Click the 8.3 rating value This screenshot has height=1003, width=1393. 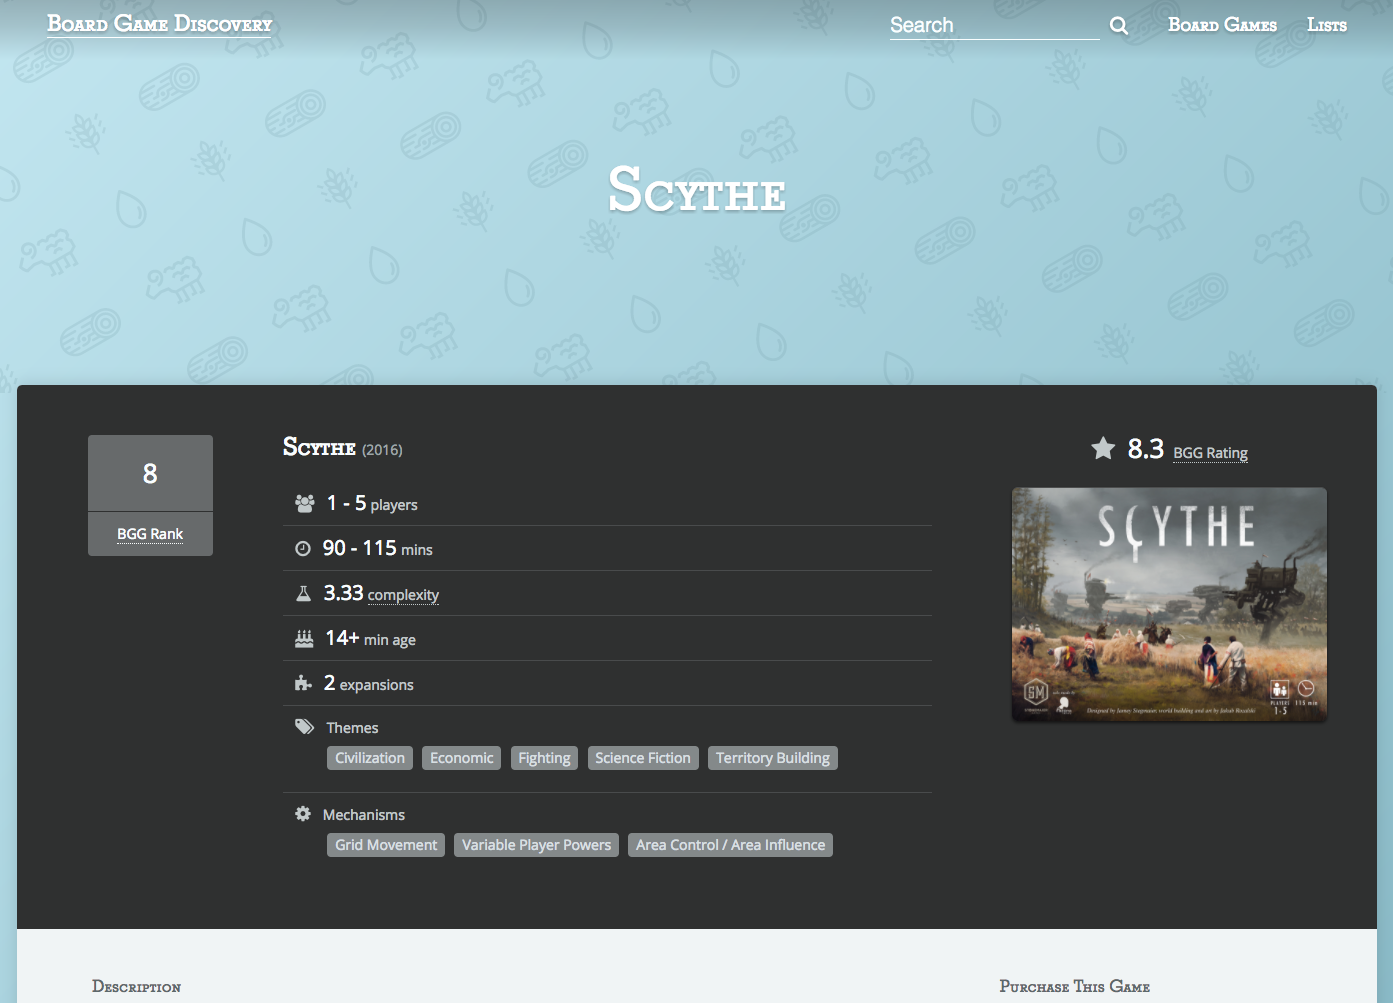tap(1146, 449)
